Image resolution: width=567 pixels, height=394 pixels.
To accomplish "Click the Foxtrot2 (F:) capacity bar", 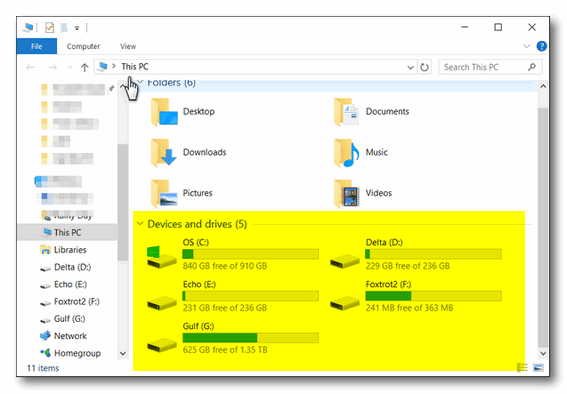I will pyautogui.click(x=433, y=296).
